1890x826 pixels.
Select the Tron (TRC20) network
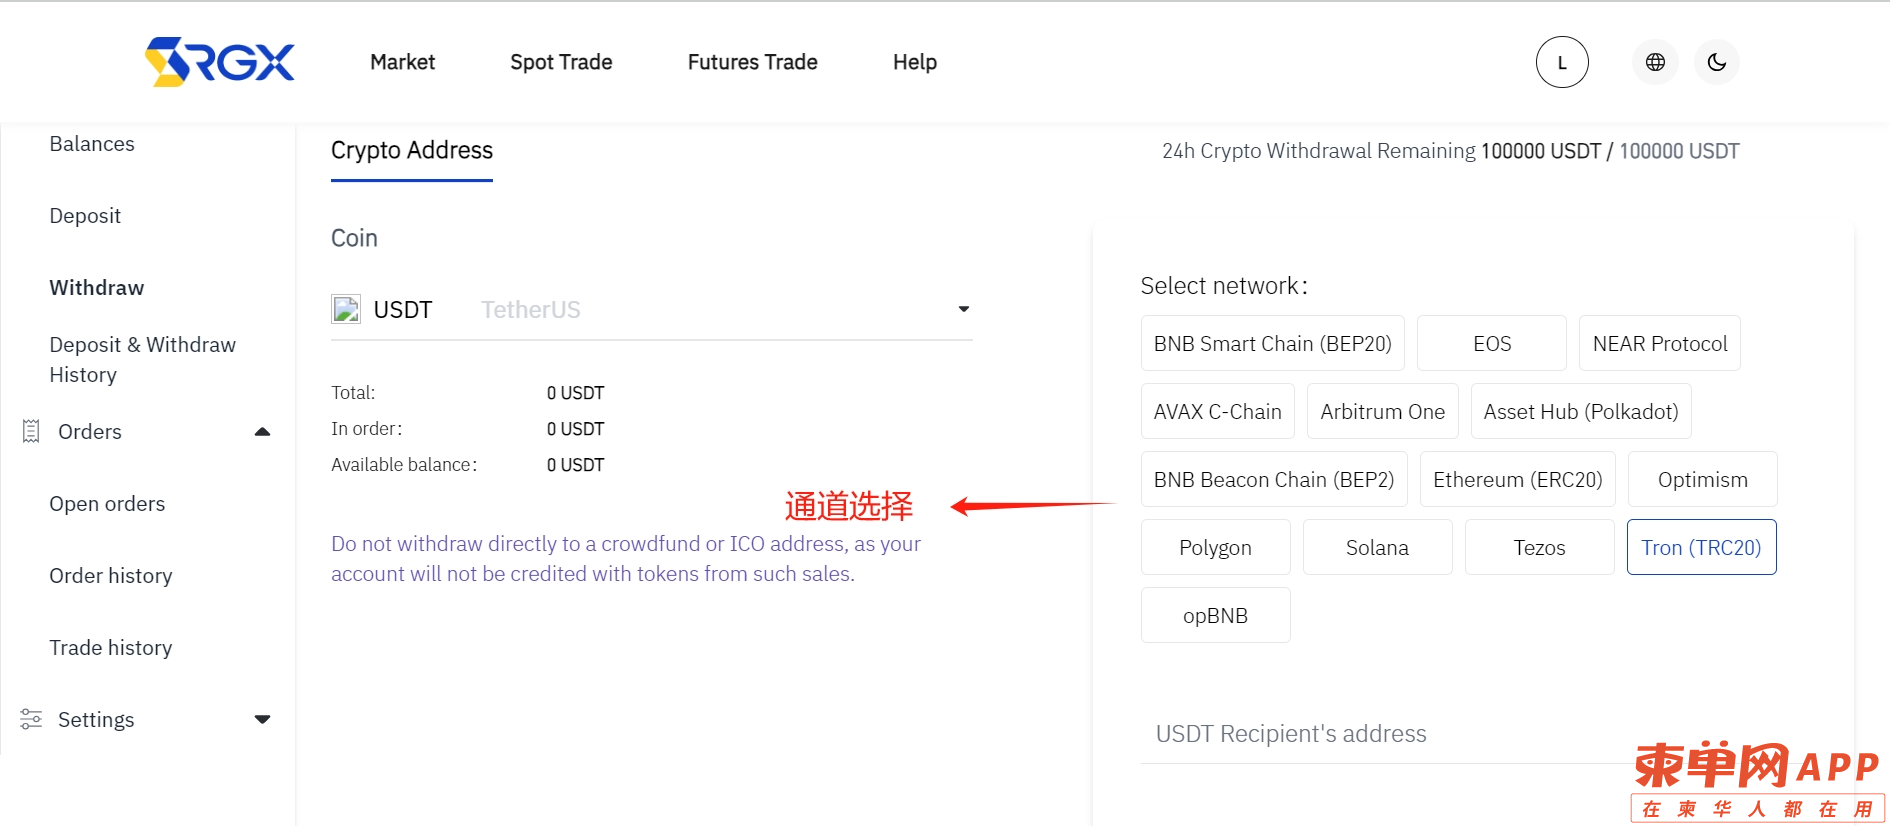click(1701, 547)
